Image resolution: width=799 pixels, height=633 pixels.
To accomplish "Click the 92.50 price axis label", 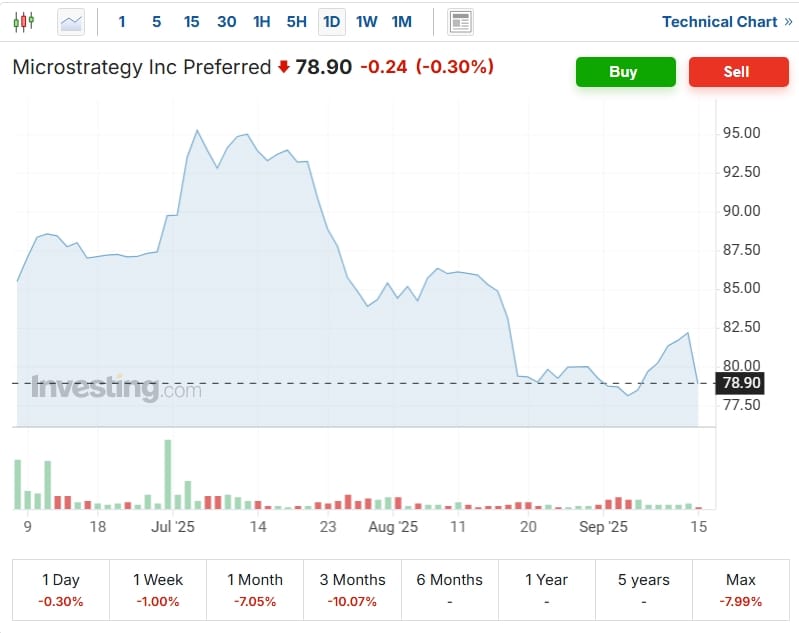I will [741, 172].
